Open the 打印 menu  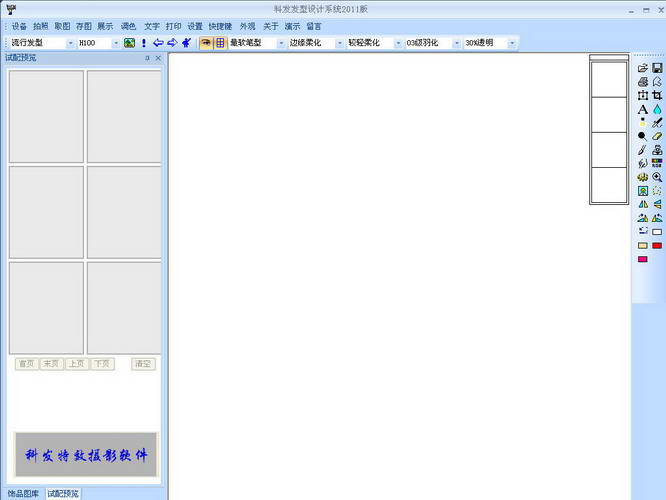click(173, 26)
